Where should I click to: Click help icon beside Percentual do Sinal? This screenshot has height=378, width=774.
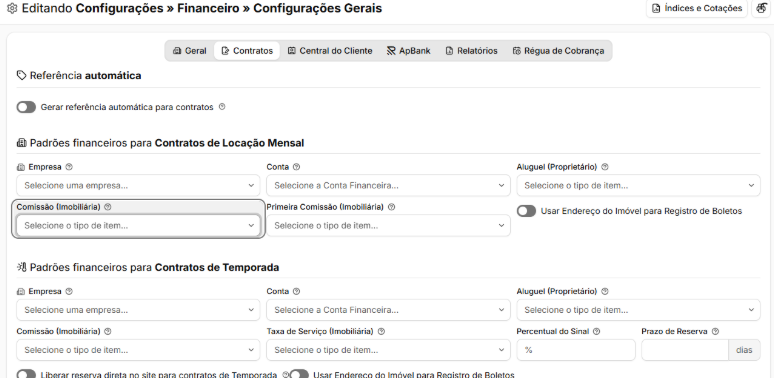(596, 331)
